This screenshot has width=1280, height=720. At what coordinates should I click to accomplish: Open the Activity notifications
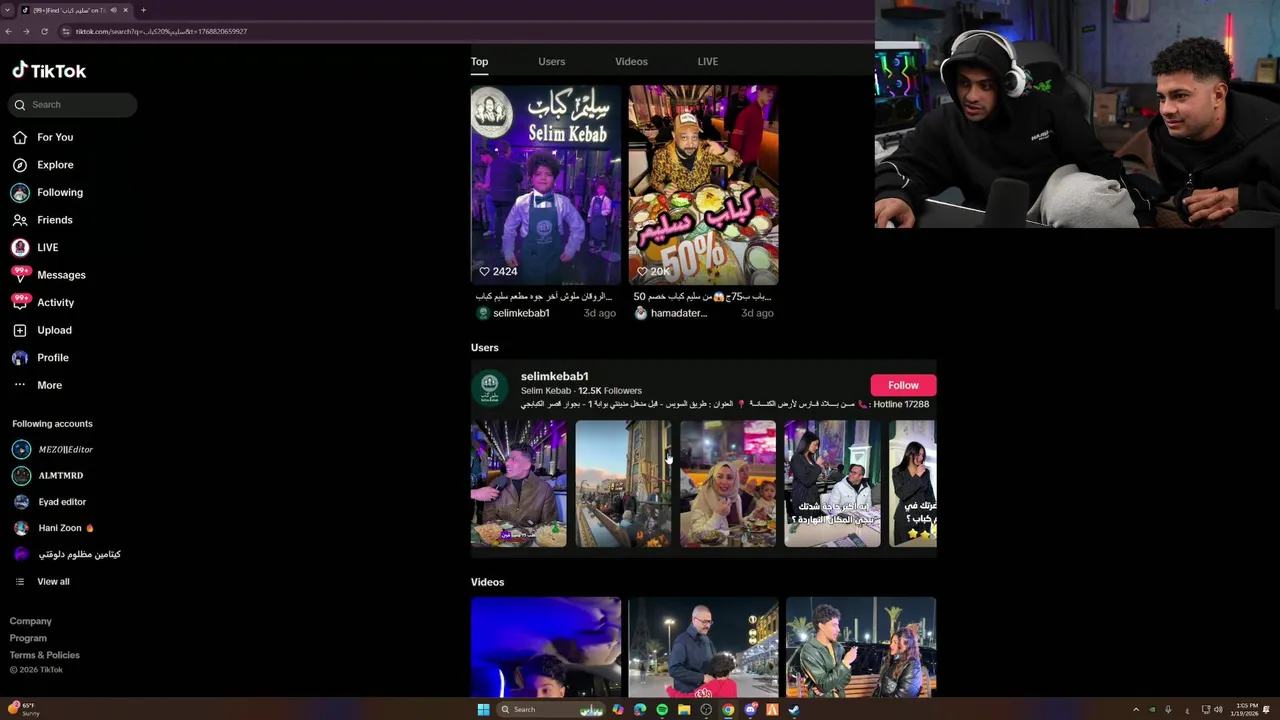coord(43,302)
